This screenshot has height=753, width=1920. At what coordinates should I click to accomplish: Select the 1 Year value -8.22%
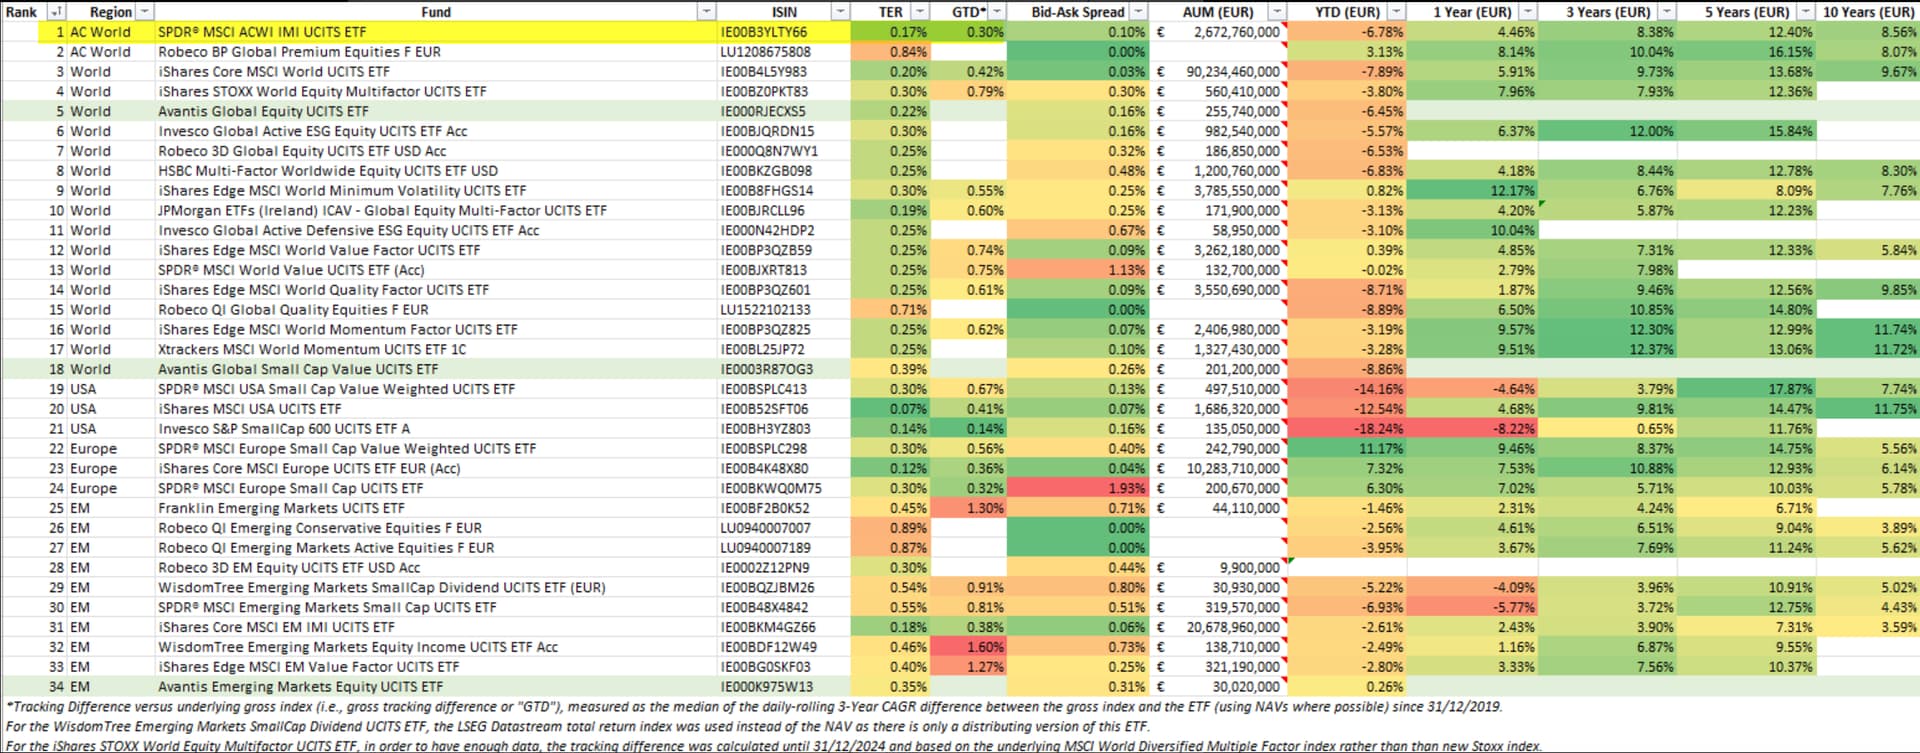point(1472,429)
